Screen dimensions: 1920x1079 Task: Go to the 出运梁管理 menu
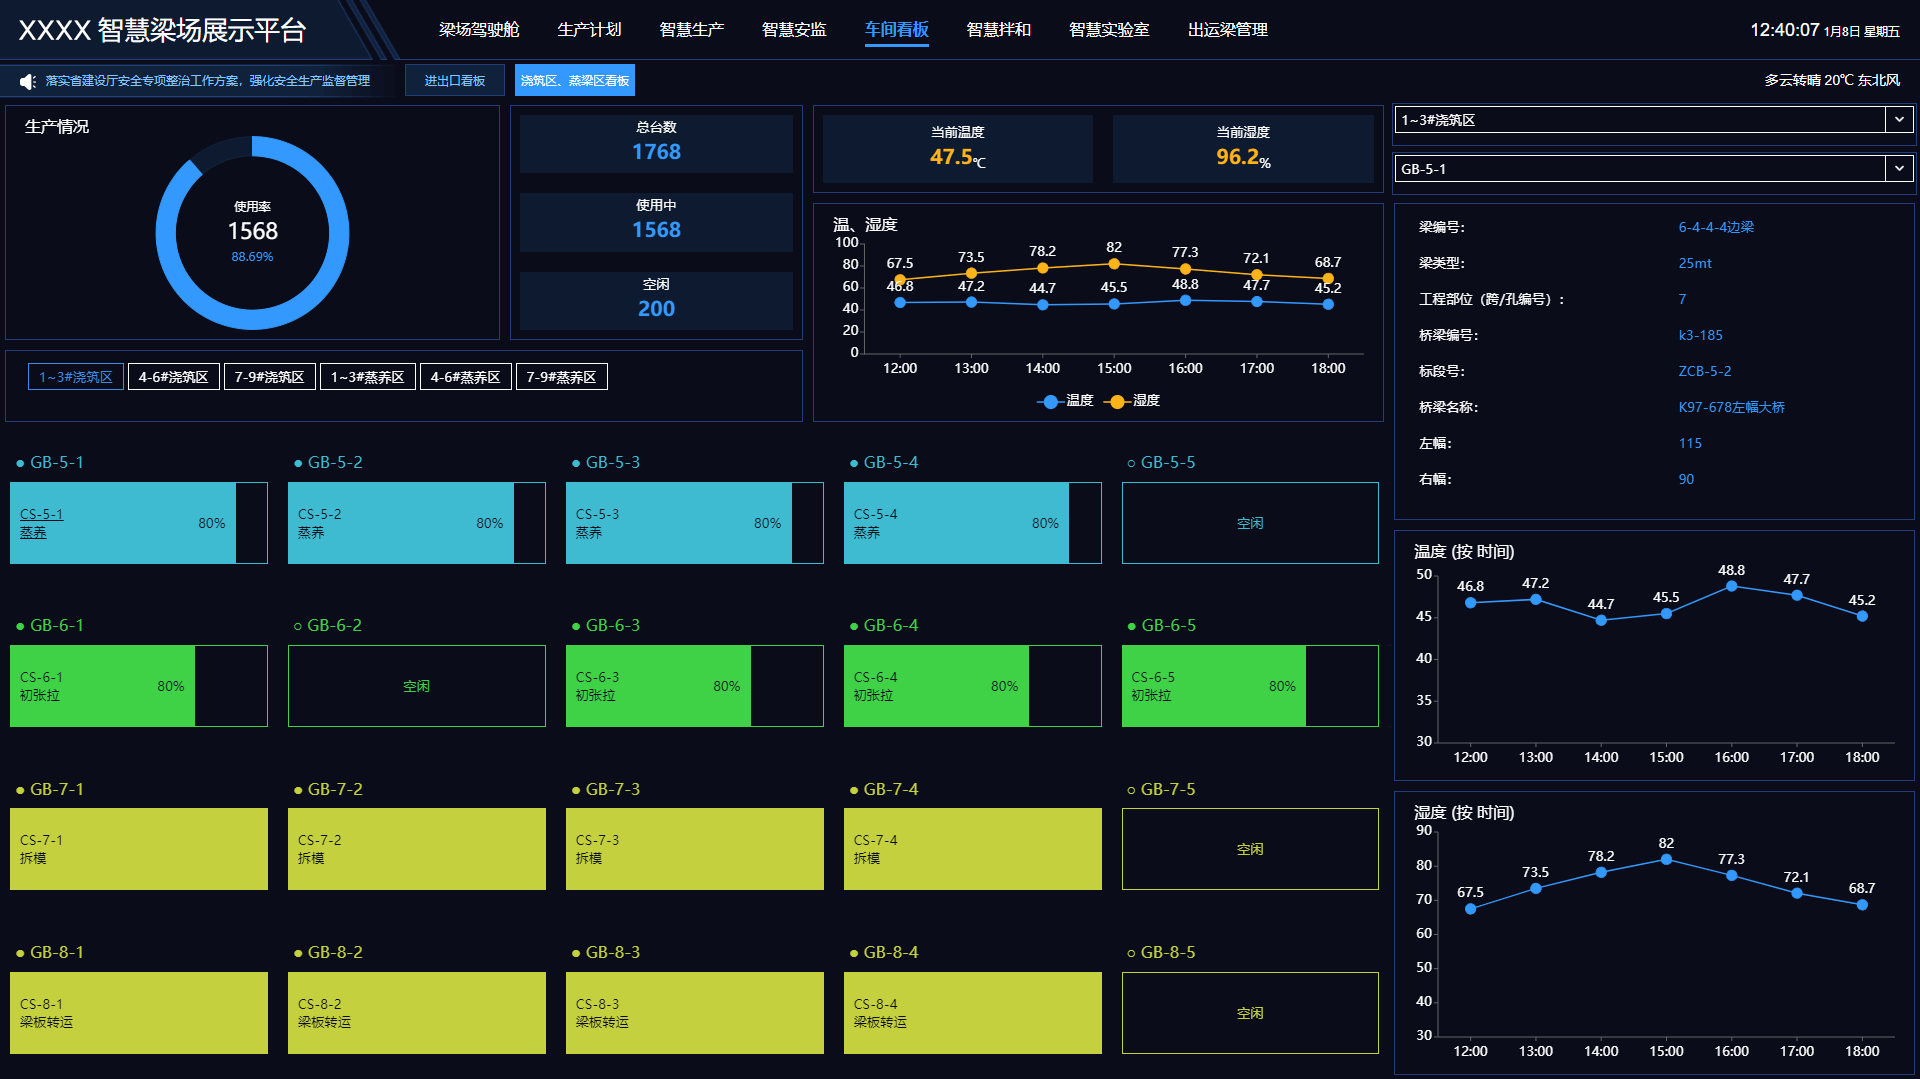click(x=1227, y=30)
